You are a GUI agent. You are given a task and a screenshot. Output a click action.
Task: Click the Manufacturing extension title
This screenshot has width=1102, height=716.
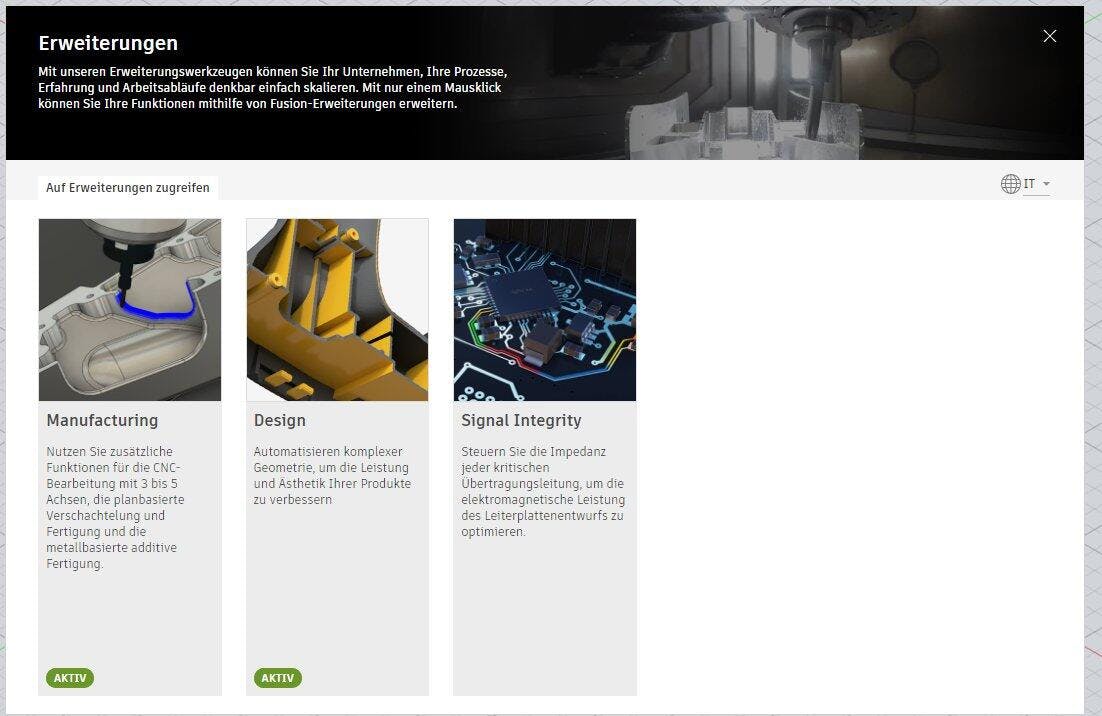[102, 420]
